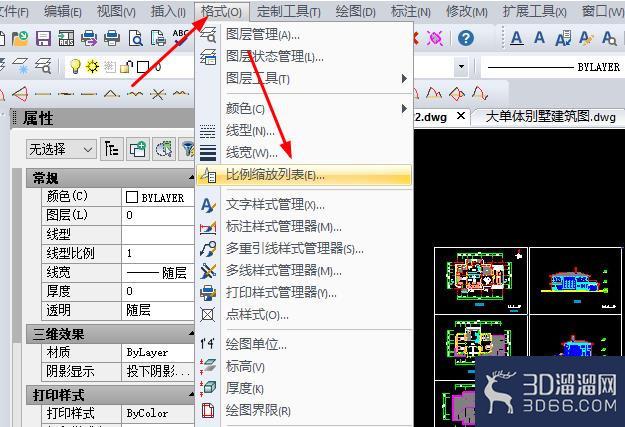Choose 图层状态管理(L)... menu entry
The height and width of the screenshot is (427, 625).
point(304,57)
